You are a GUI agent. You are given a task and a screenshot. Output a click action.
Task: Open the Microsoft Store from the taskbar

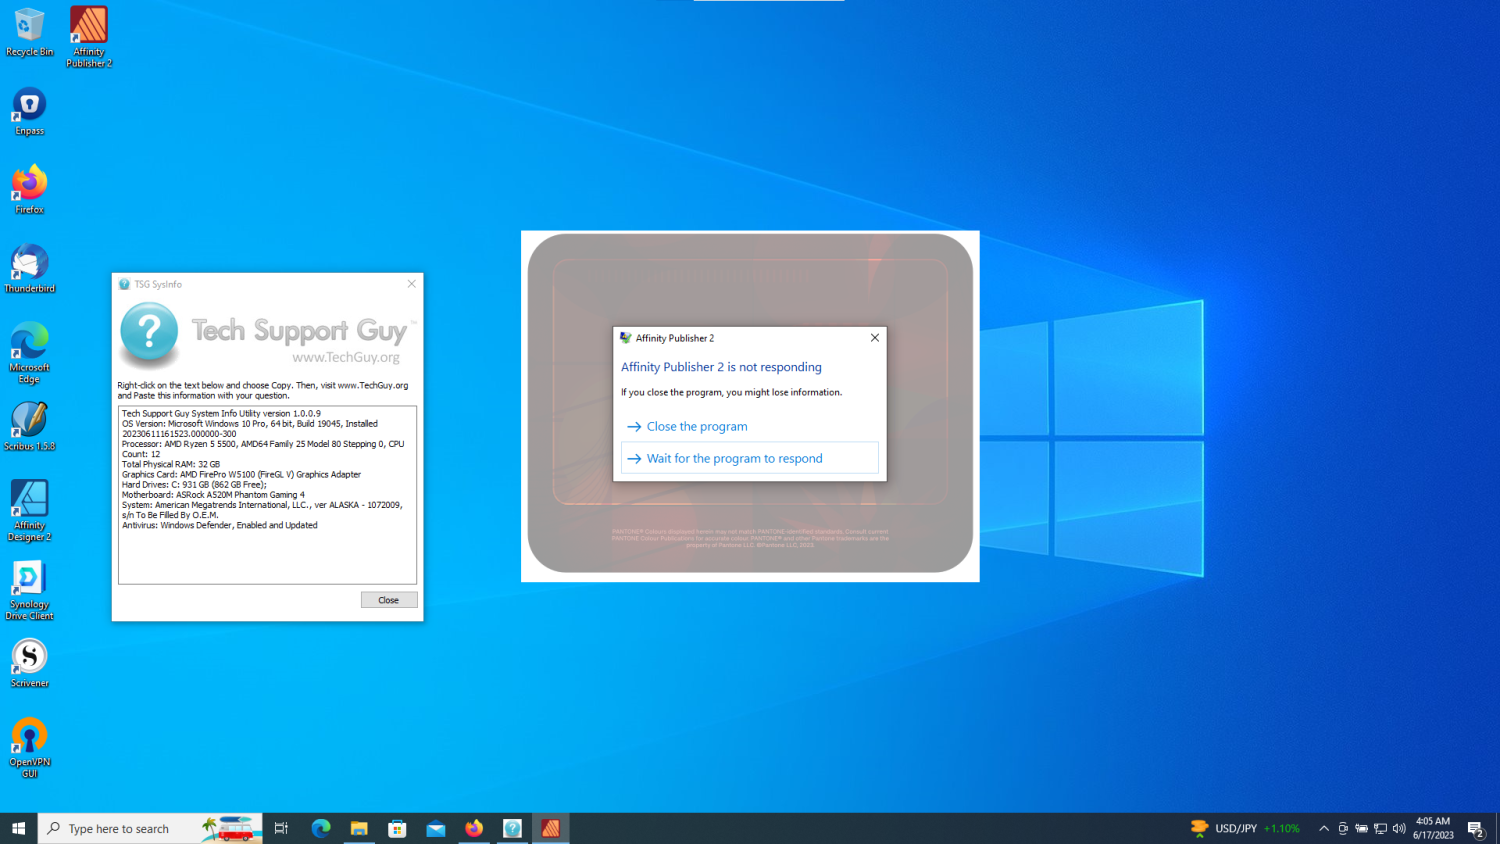point(397,828)
